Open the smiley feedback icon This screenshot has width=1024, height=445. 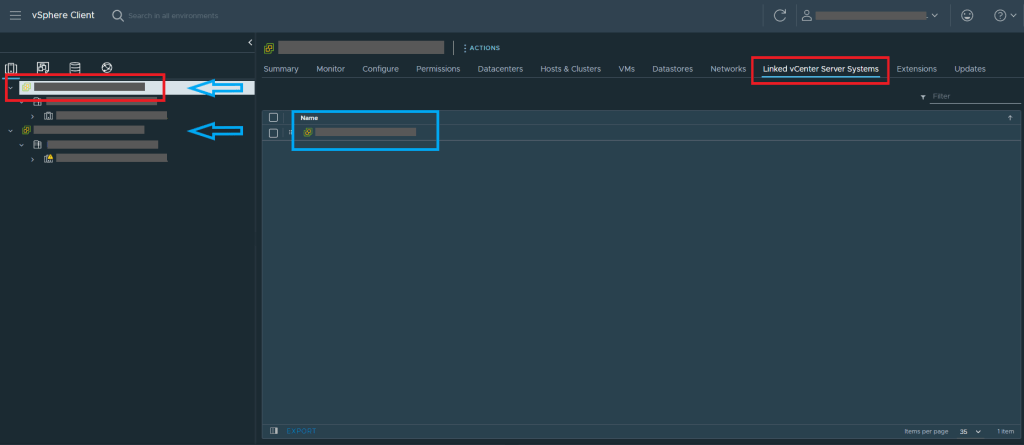pos(966,16)
